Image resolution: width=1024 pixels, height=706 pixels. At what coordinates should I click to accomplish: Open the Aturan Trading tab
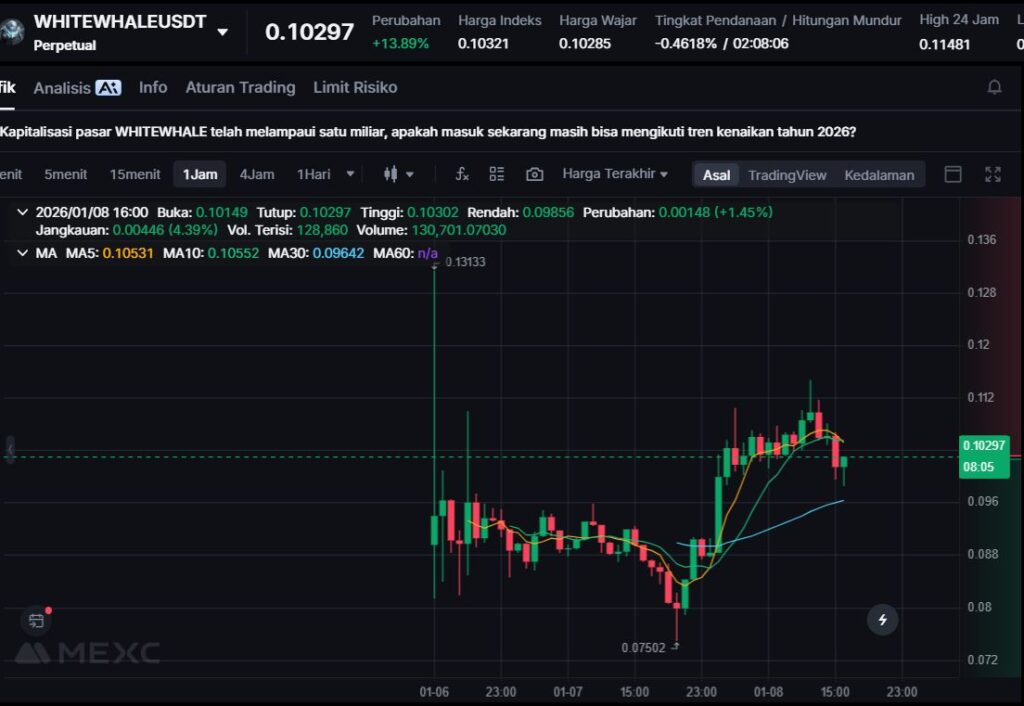(240, 87)
